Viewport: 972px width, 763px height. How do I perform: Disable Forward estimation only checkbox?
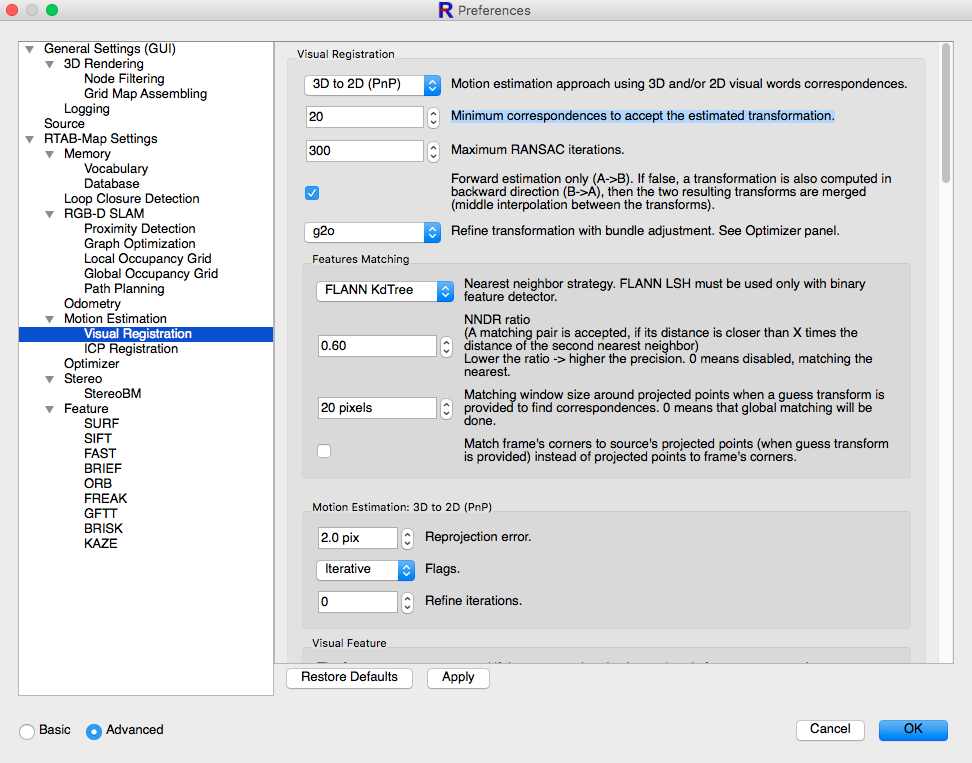pyautogui.click(x=312, y=193)
